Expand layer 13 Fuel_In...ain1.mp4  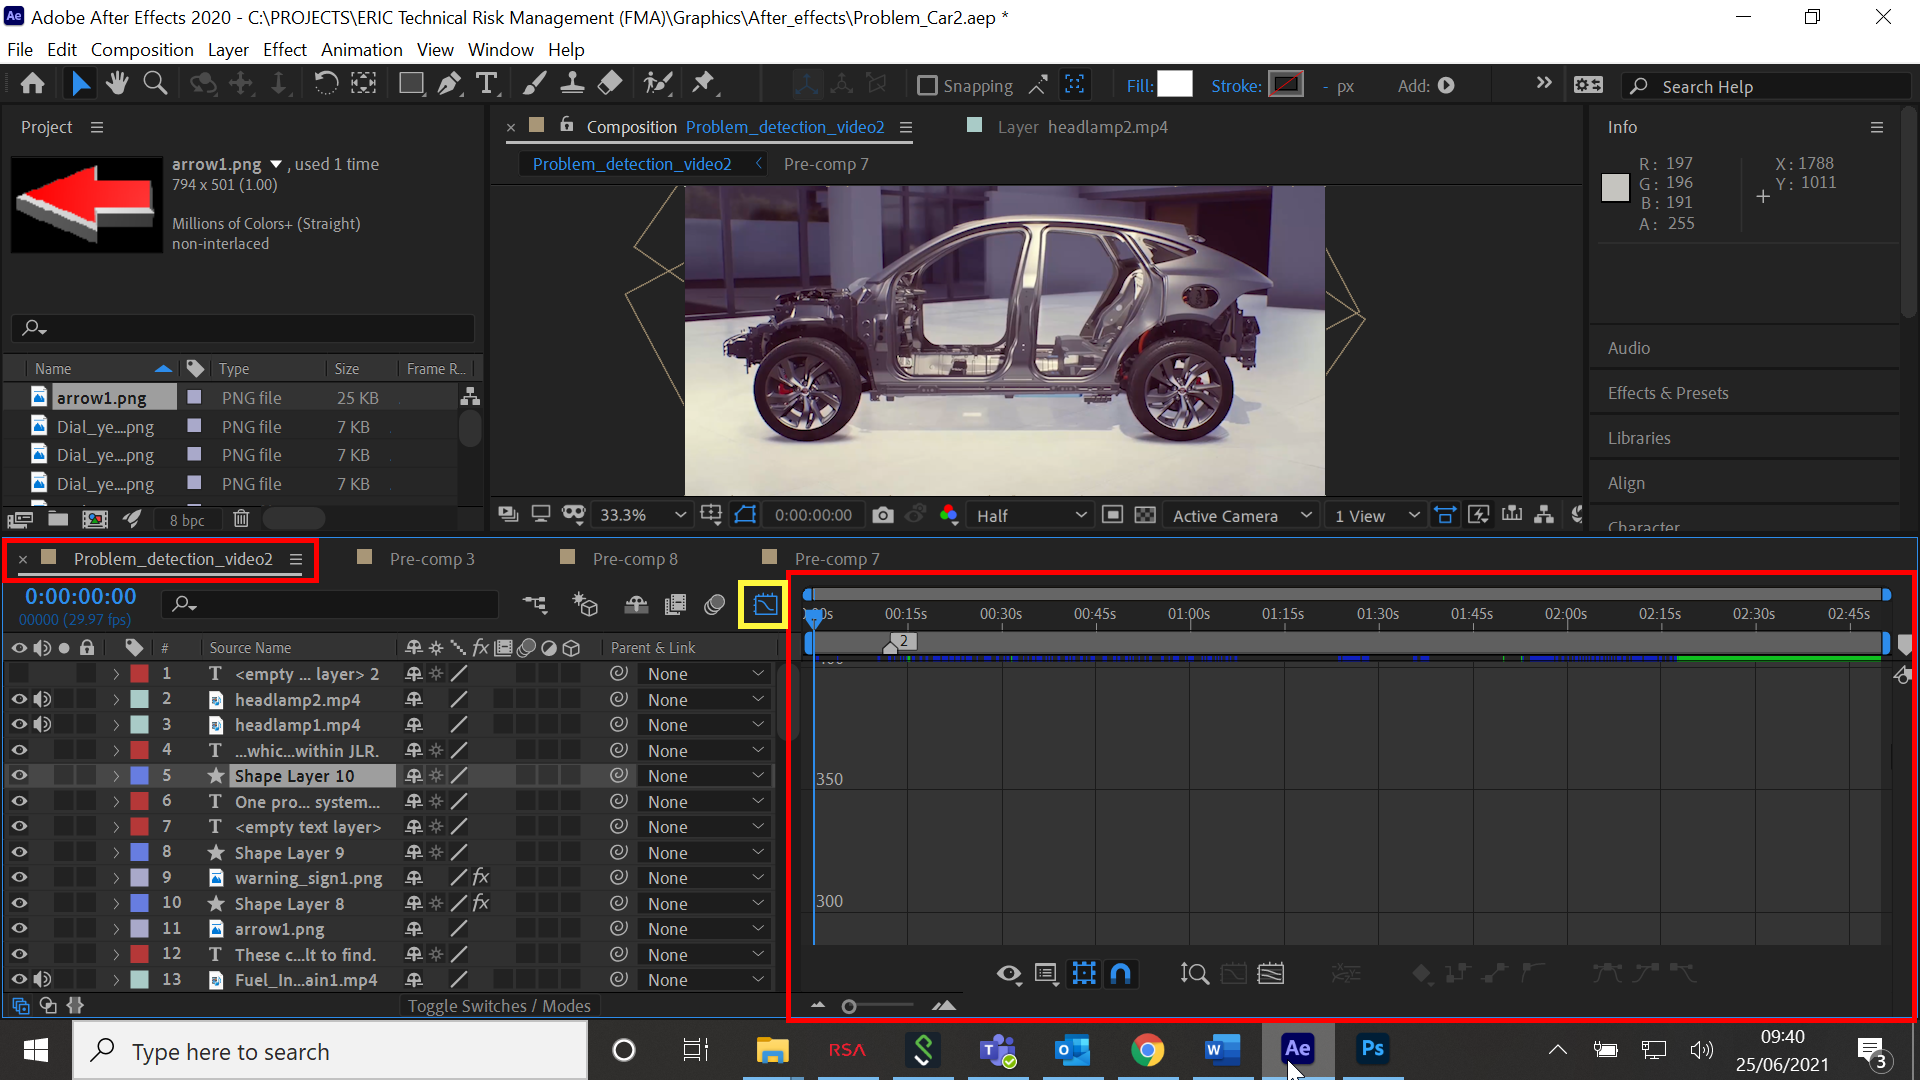coord(115,980)
